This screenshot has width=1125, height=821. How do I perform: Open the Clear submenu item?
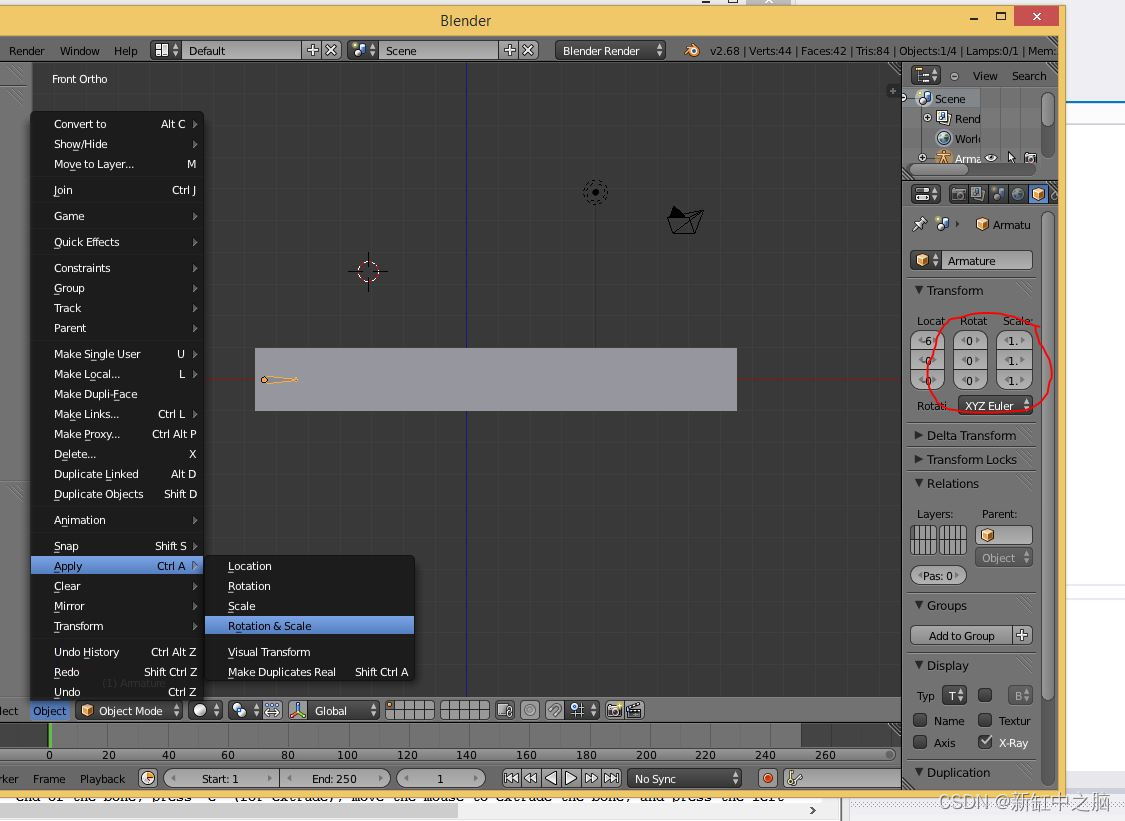(118, 586)
